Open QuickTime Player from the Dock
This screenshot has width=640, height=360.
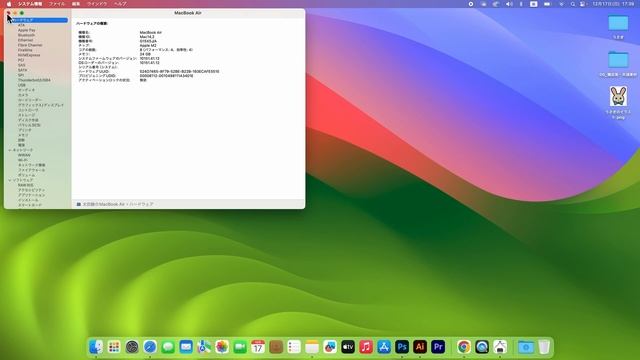pyautogui.click(x=482, y=347)
